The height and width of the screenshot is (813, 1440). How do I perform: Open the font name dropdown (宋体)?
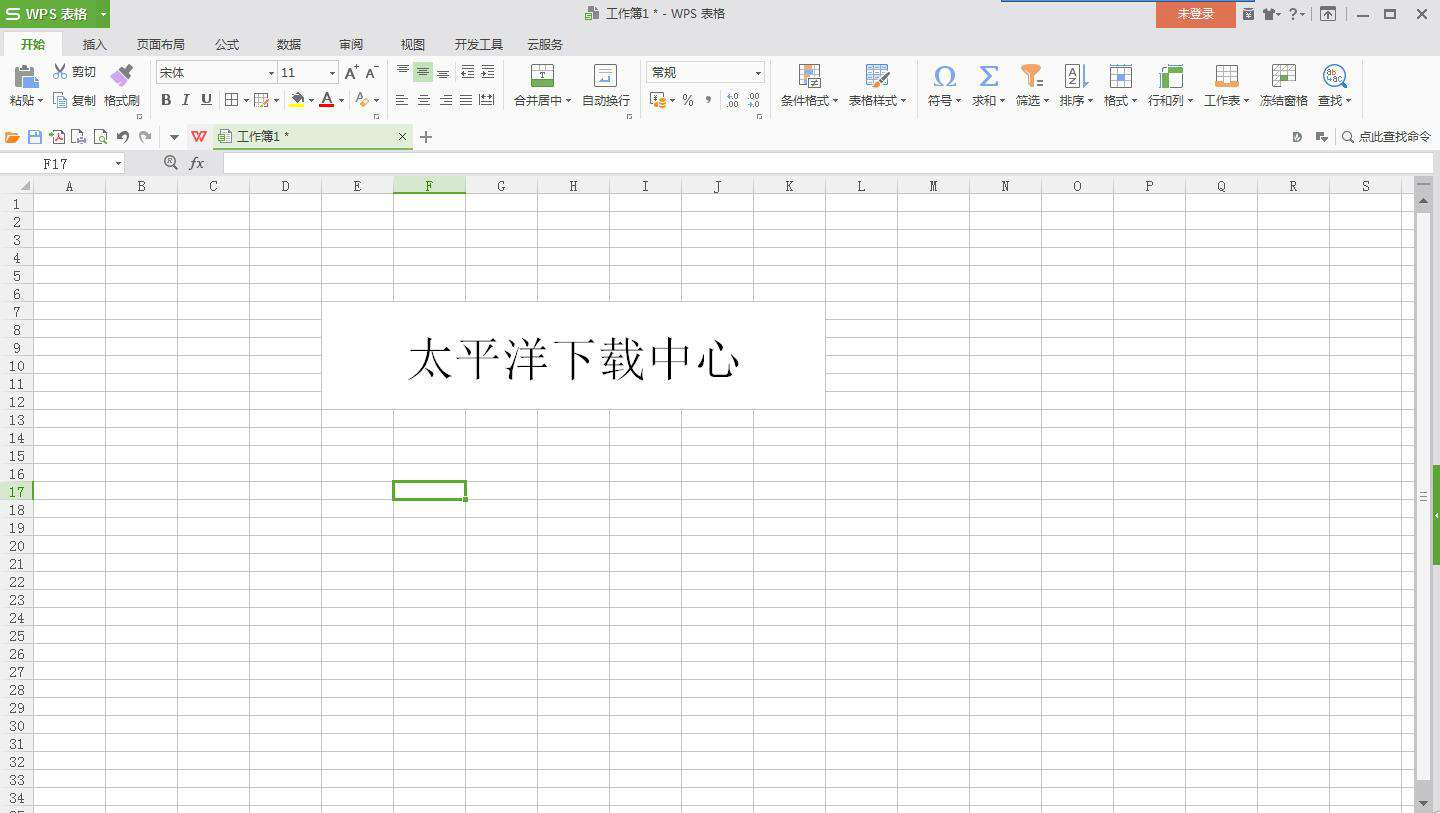pyautogui.click(x=270, y=73)
